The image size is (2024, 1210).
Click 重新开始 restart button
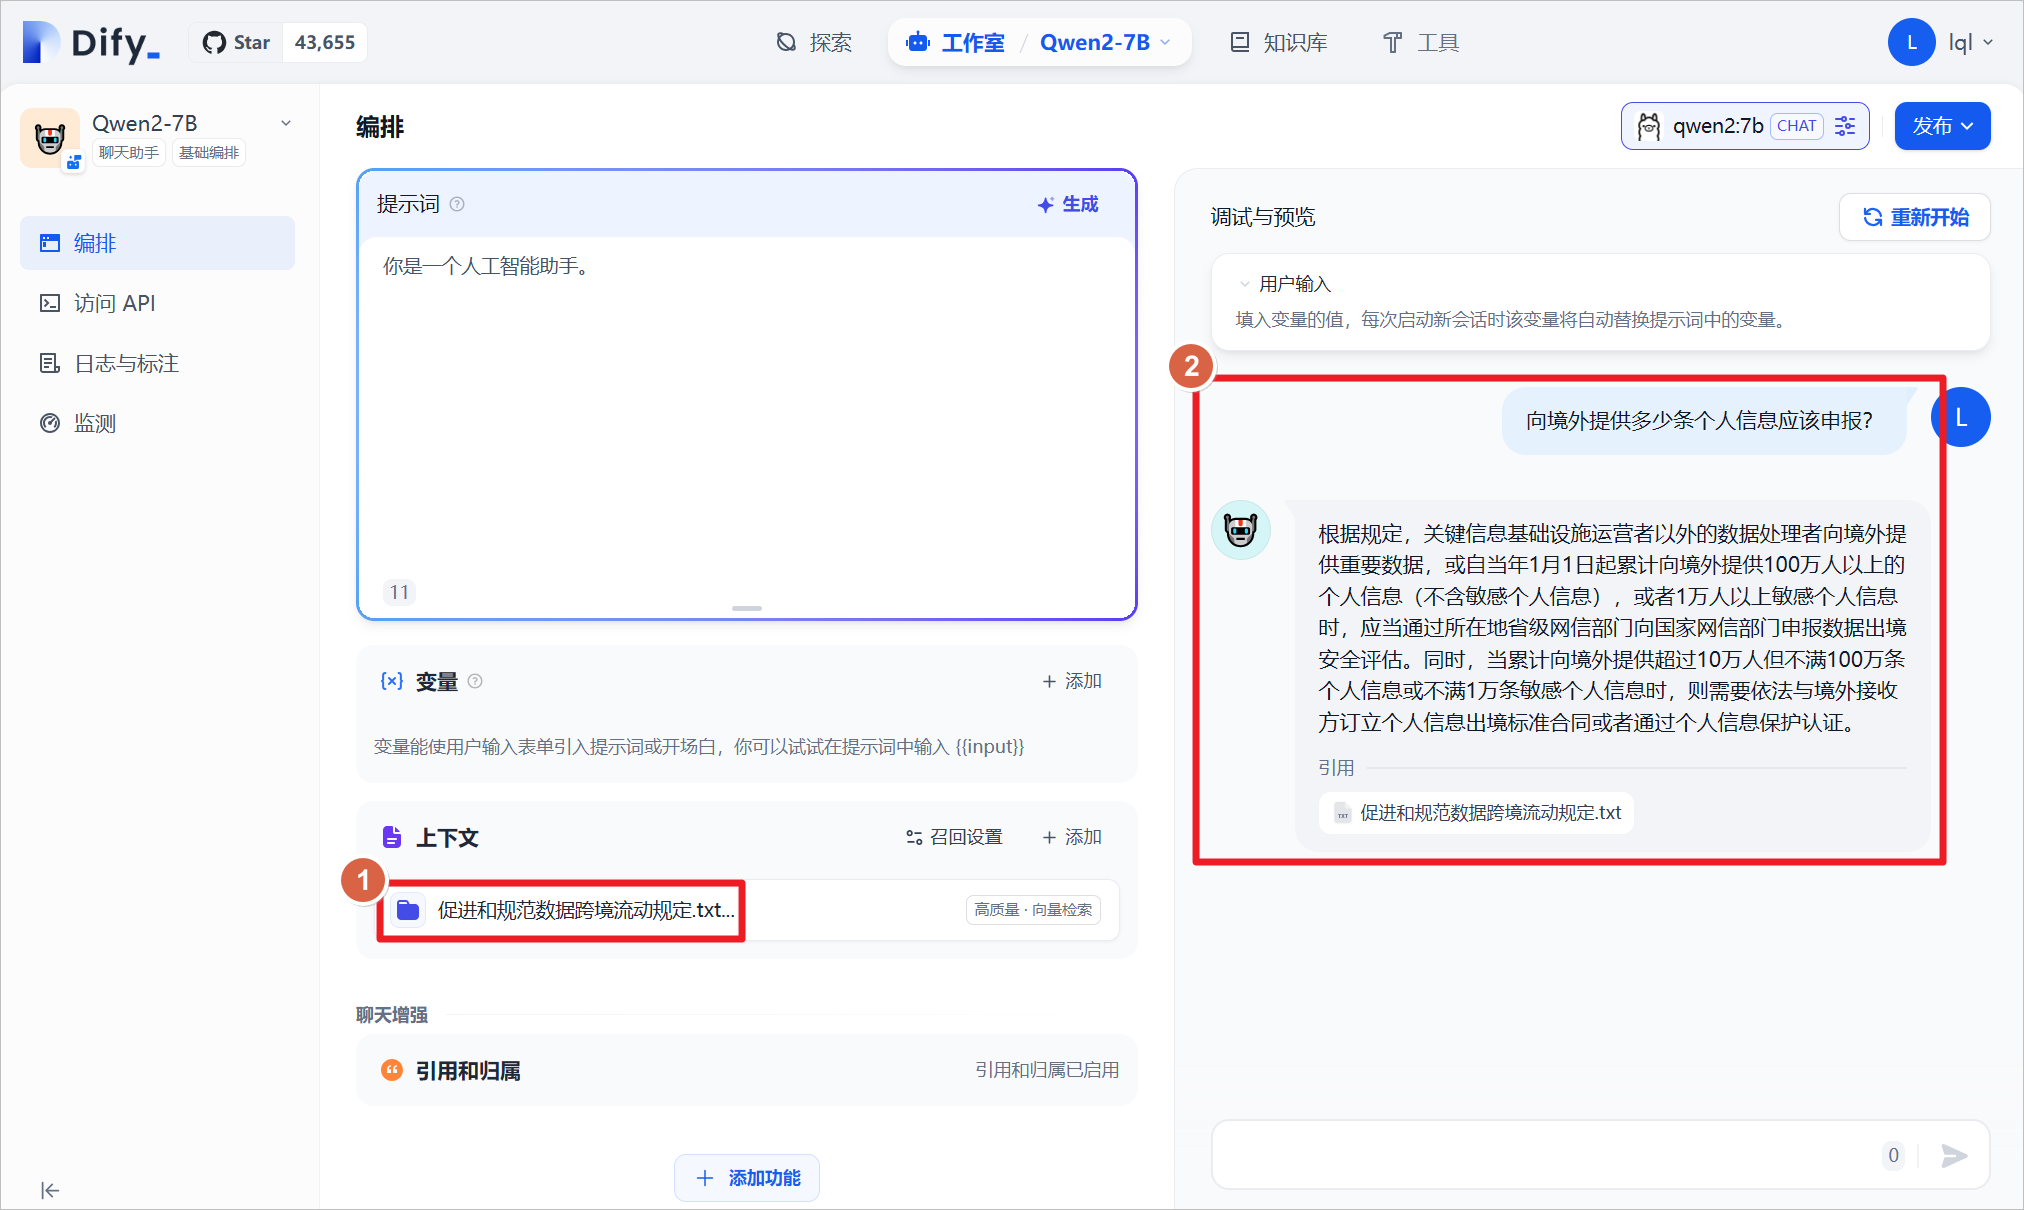coord(1915,217)
